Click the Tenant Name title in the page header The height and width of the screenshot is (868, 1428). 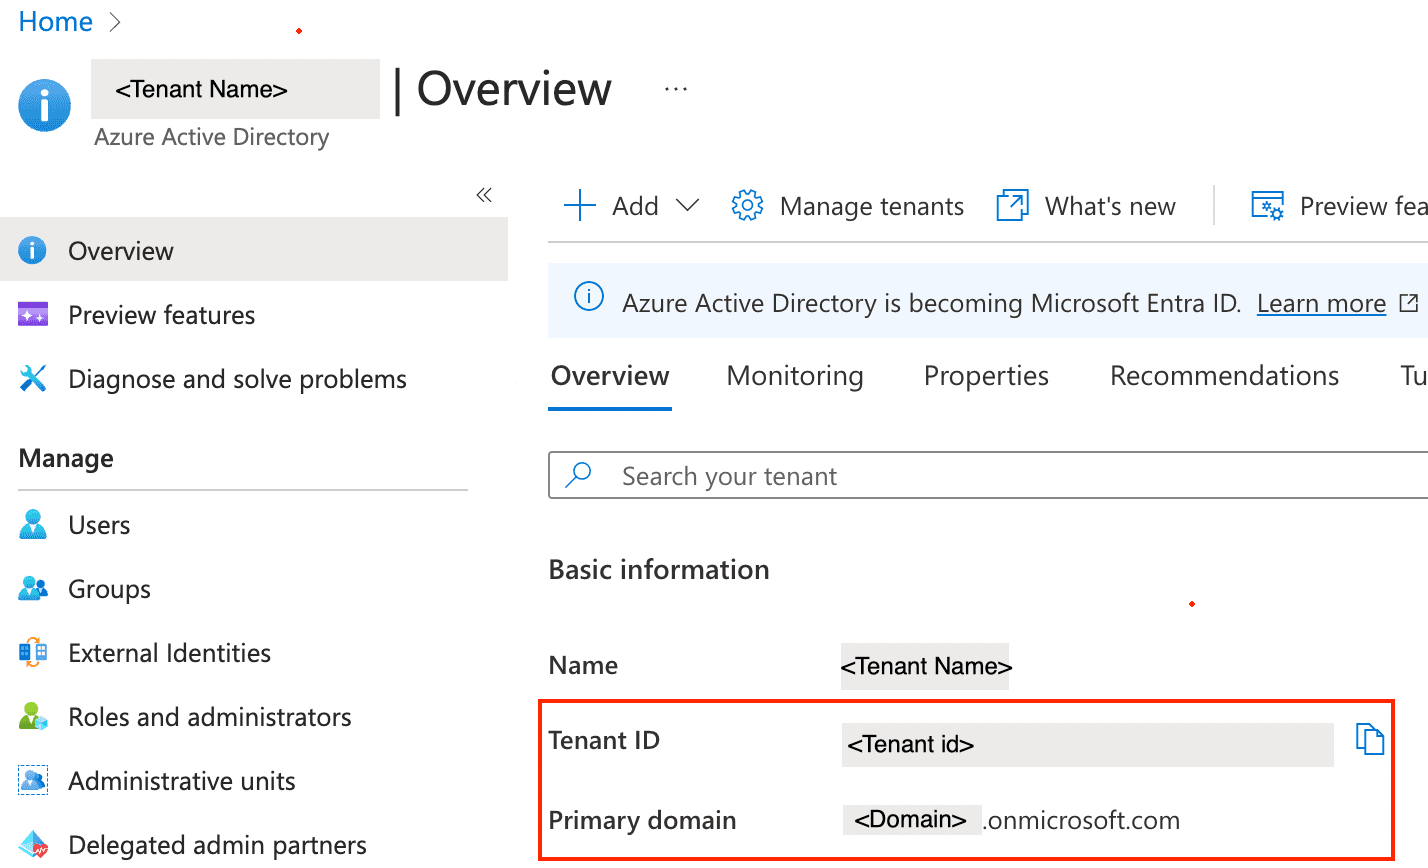[235, 89]
